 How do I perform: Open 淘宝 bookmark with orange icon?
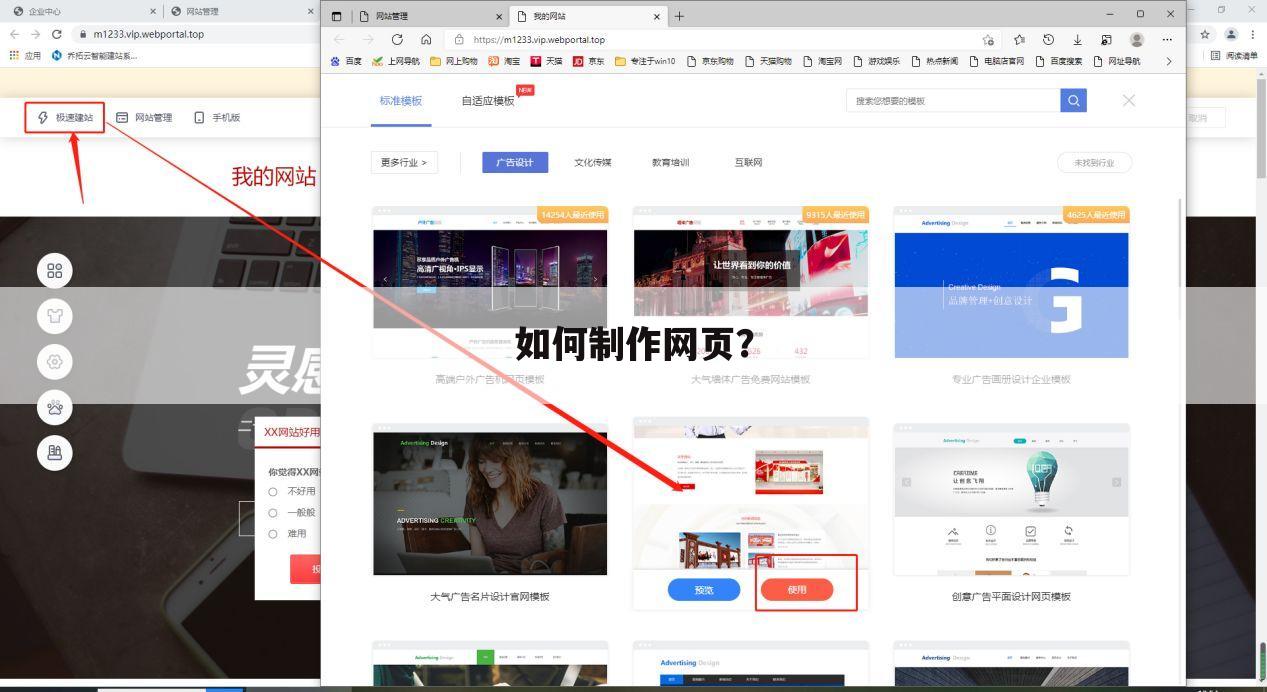pyautogui.click(x=504, y=61)
